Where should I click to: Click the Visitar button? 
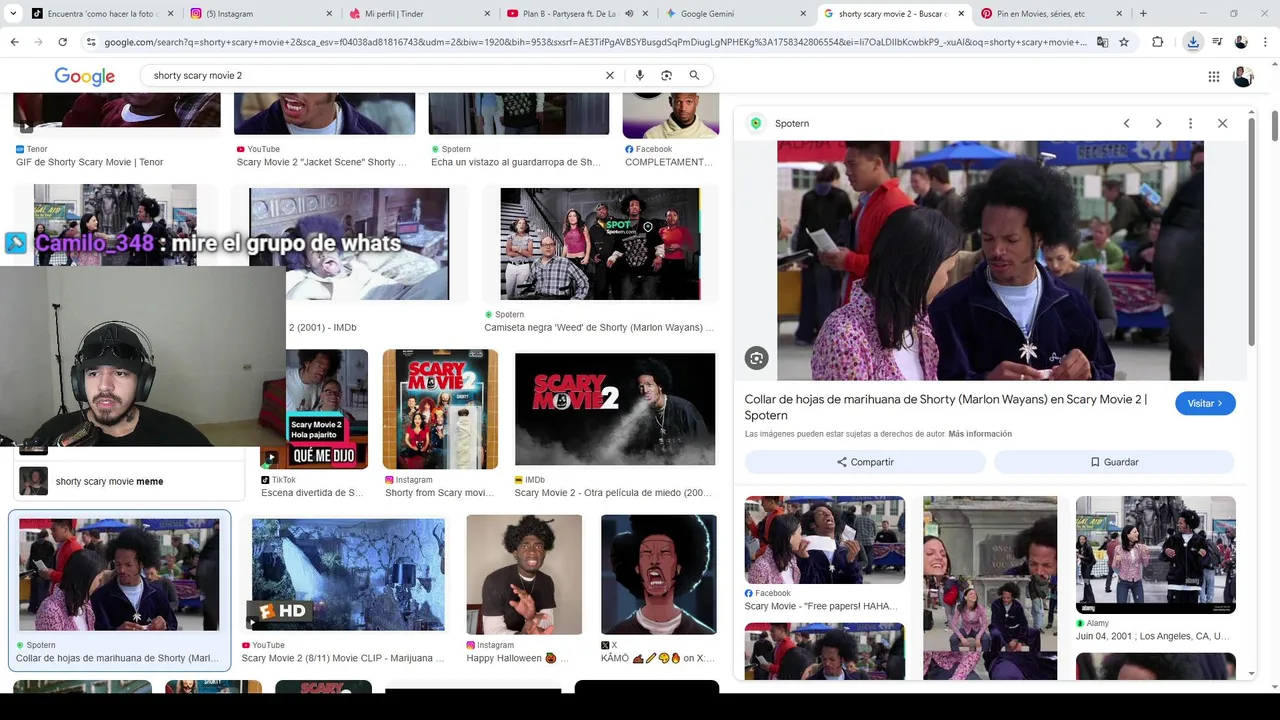[1205, 403]
